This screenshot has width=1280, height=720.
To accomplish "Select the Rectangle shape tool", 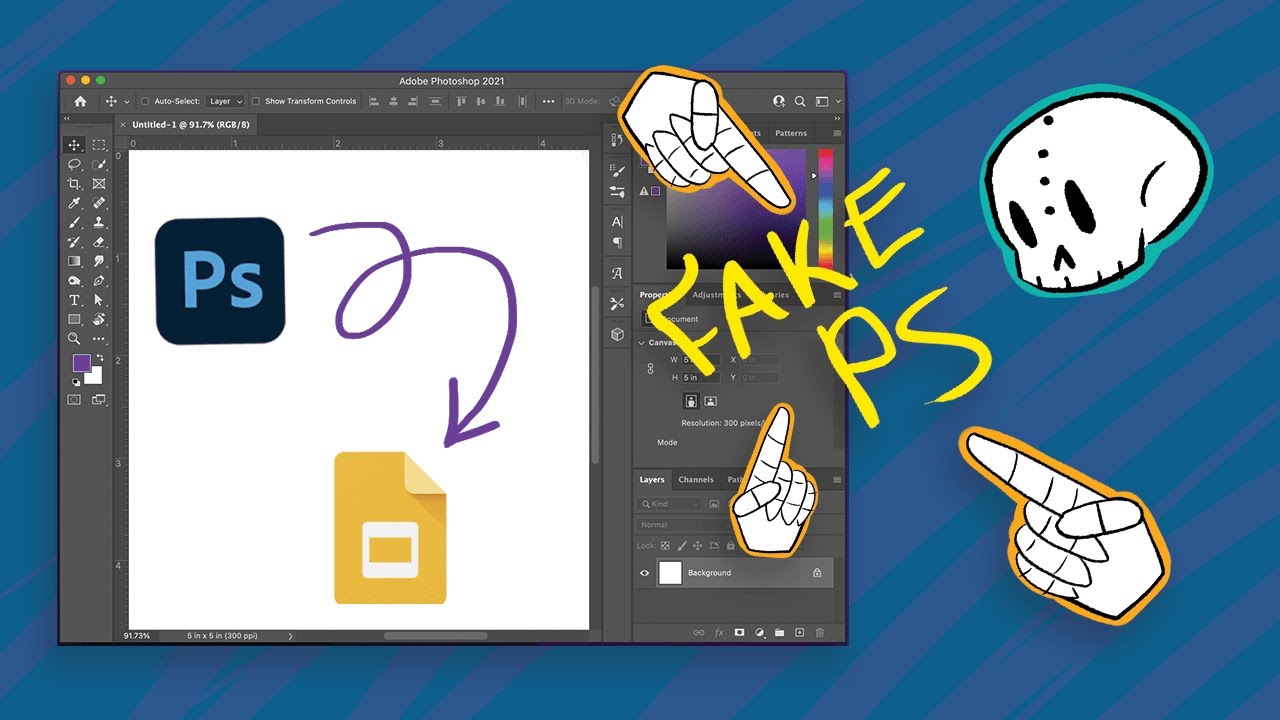I will [74, 319].
